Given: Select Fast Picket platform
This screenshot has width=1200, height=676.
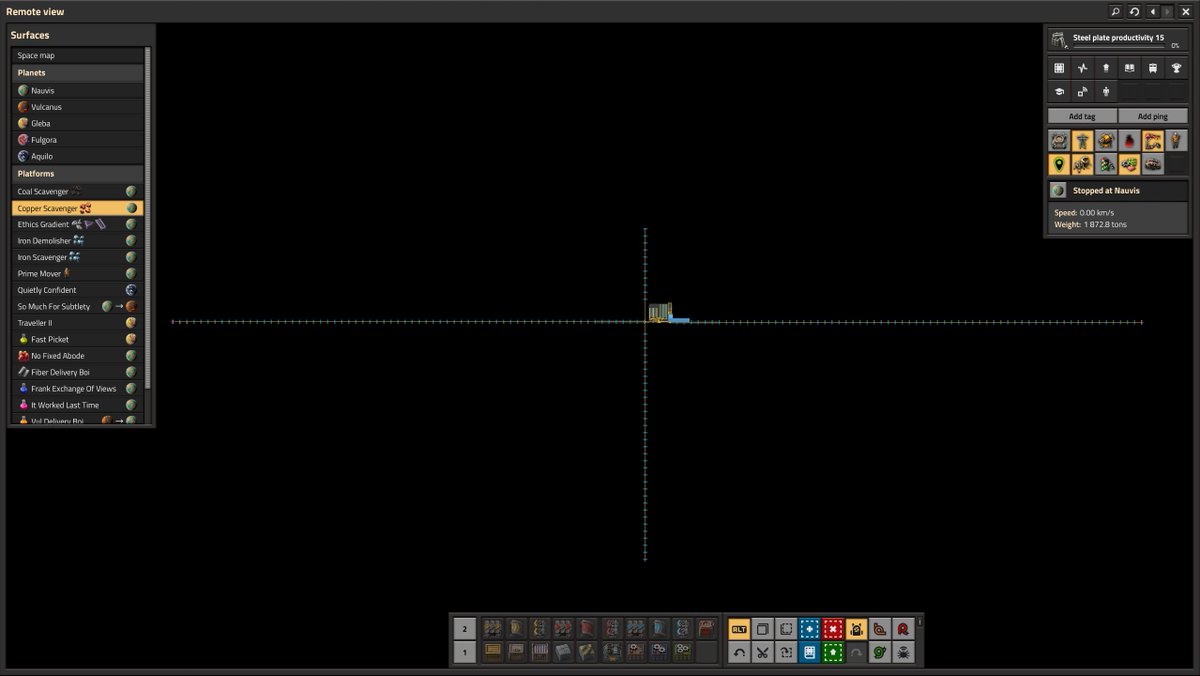Looking at the screenshot, I should pos(78,339).
